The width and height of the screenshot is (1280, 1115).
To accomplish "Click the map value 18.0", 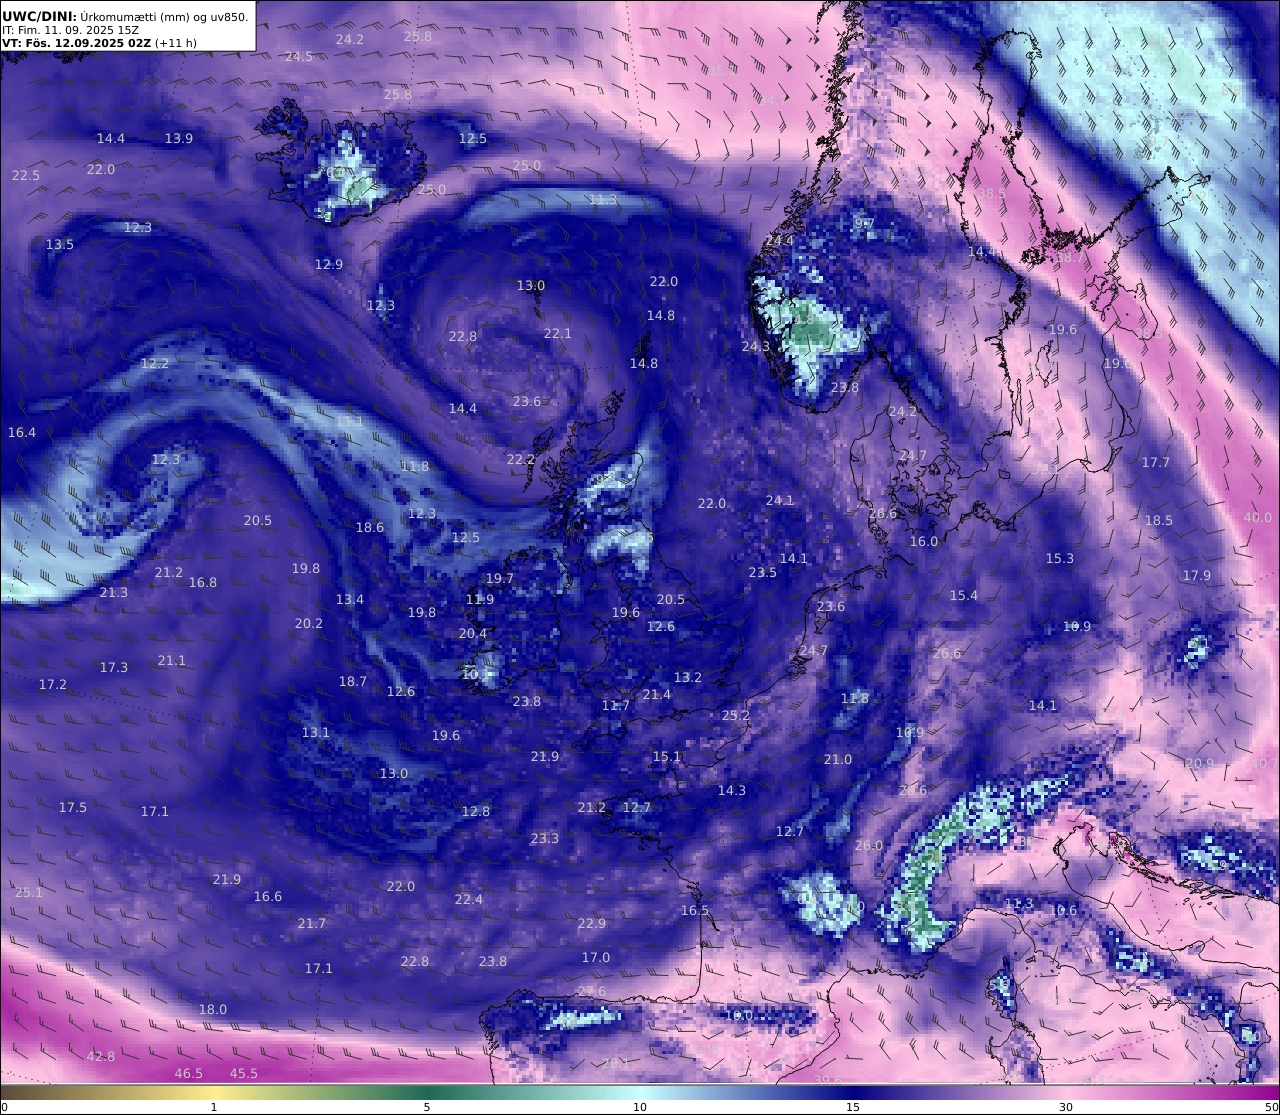I will coord(212,1010).
